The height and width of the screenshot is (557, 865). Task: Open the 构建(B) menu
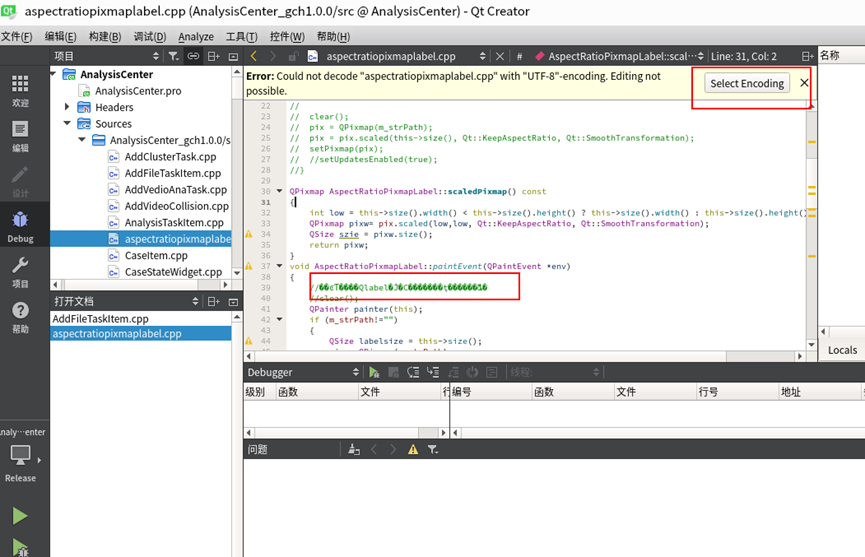(x=105, y=37)
